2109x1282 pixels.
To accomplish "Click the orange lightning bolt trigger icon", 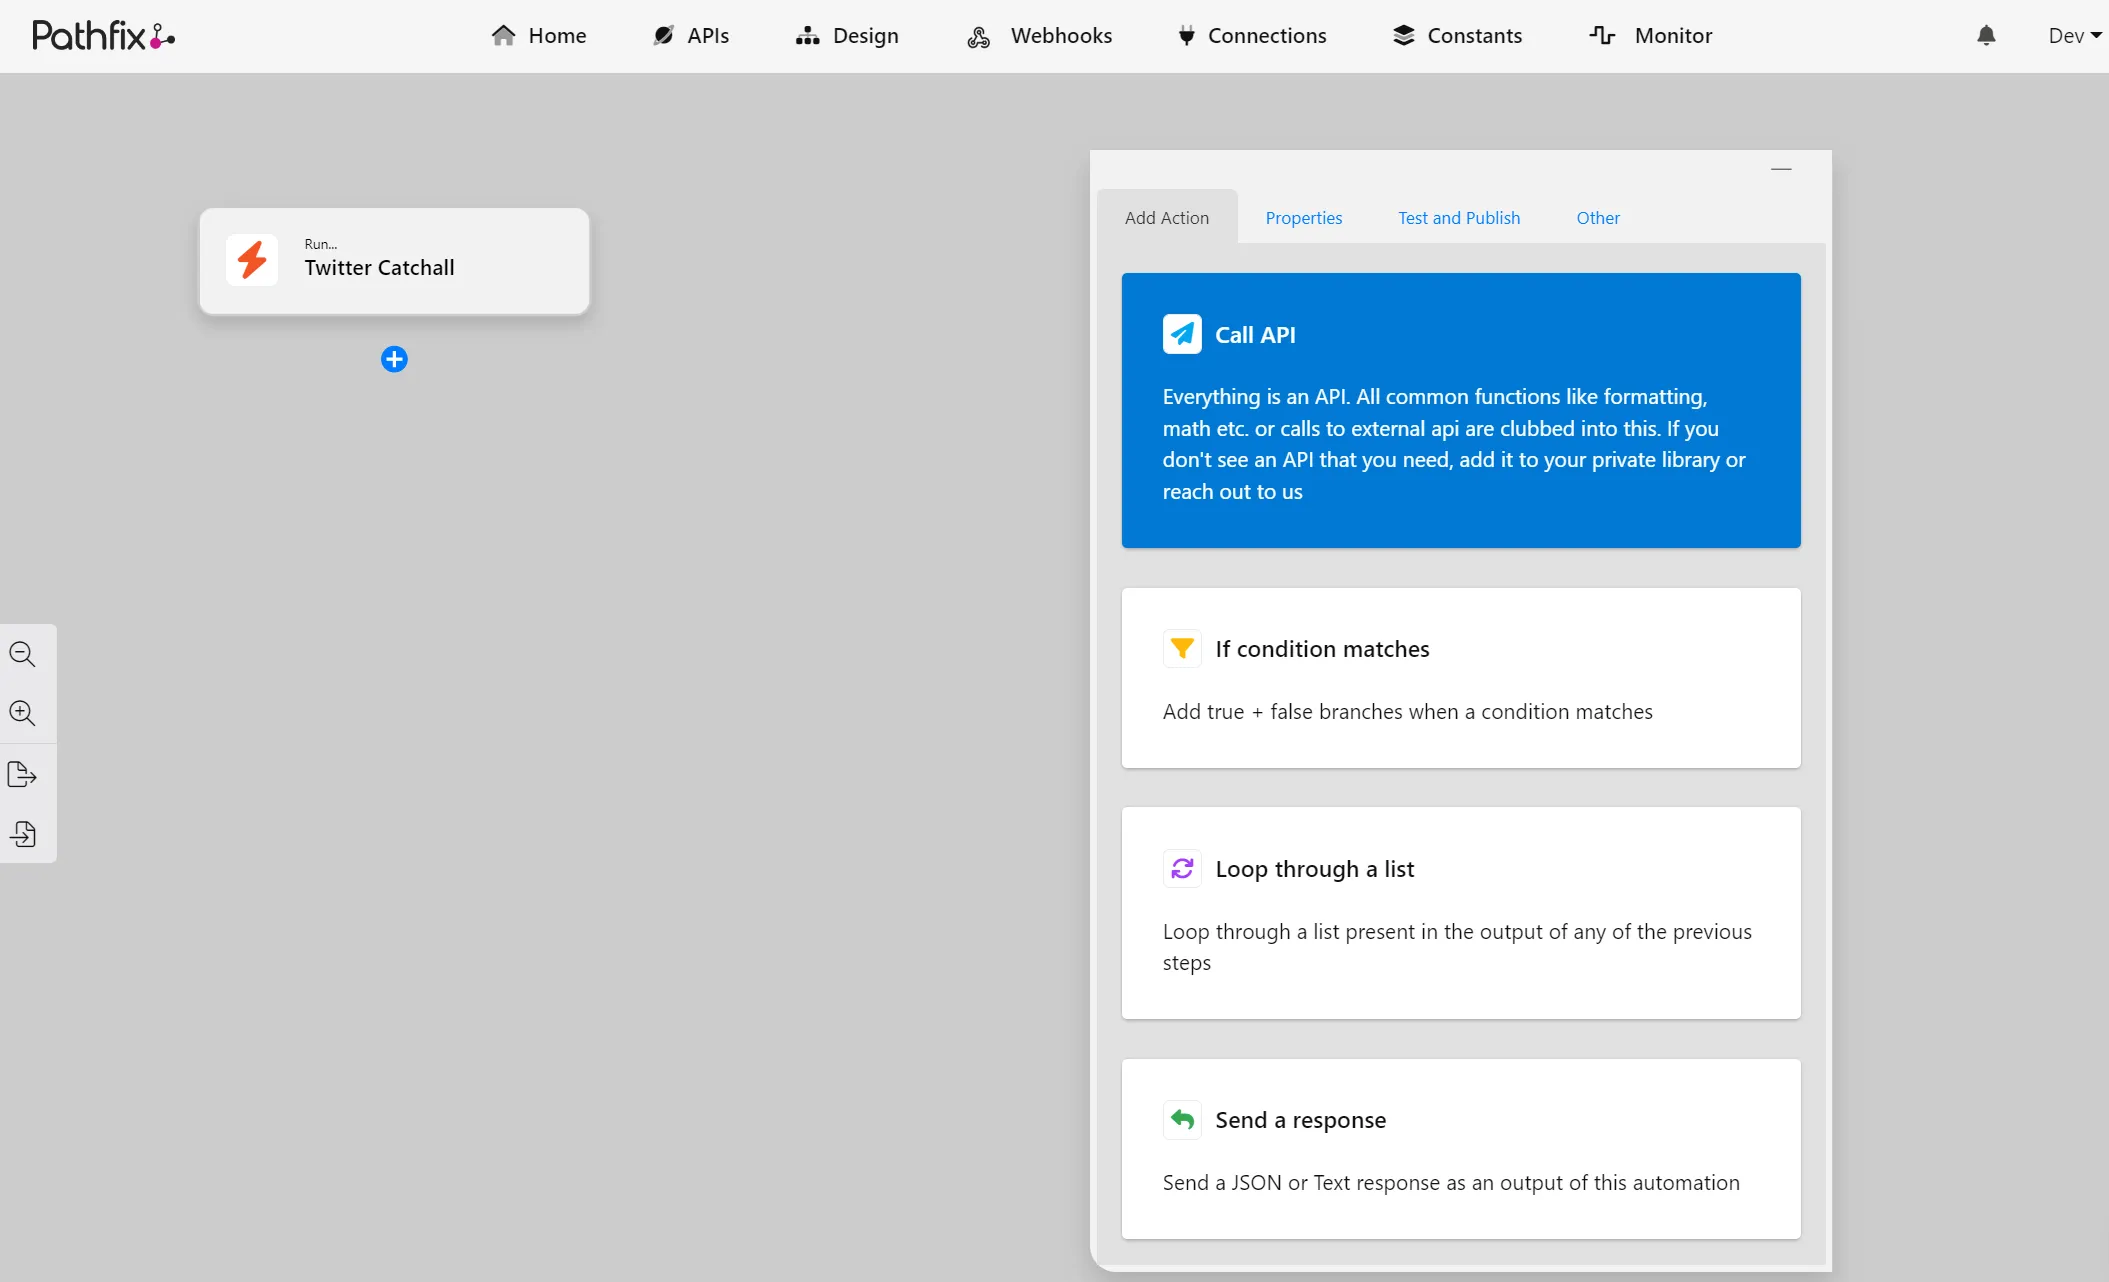I will point(252,260).
